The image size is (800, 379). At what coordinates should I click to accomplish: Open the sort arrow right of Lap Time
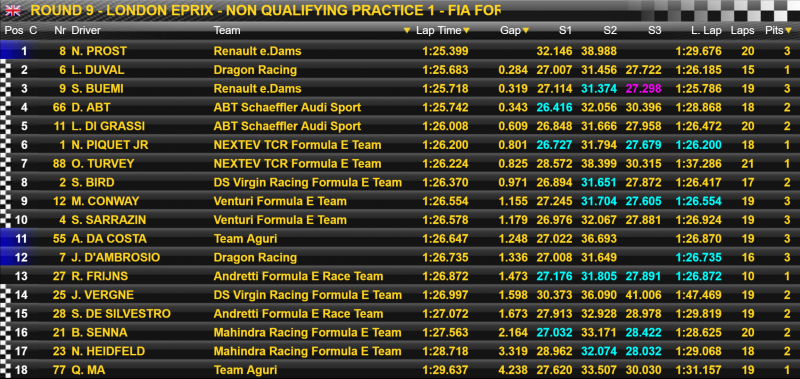click(466, 31)
